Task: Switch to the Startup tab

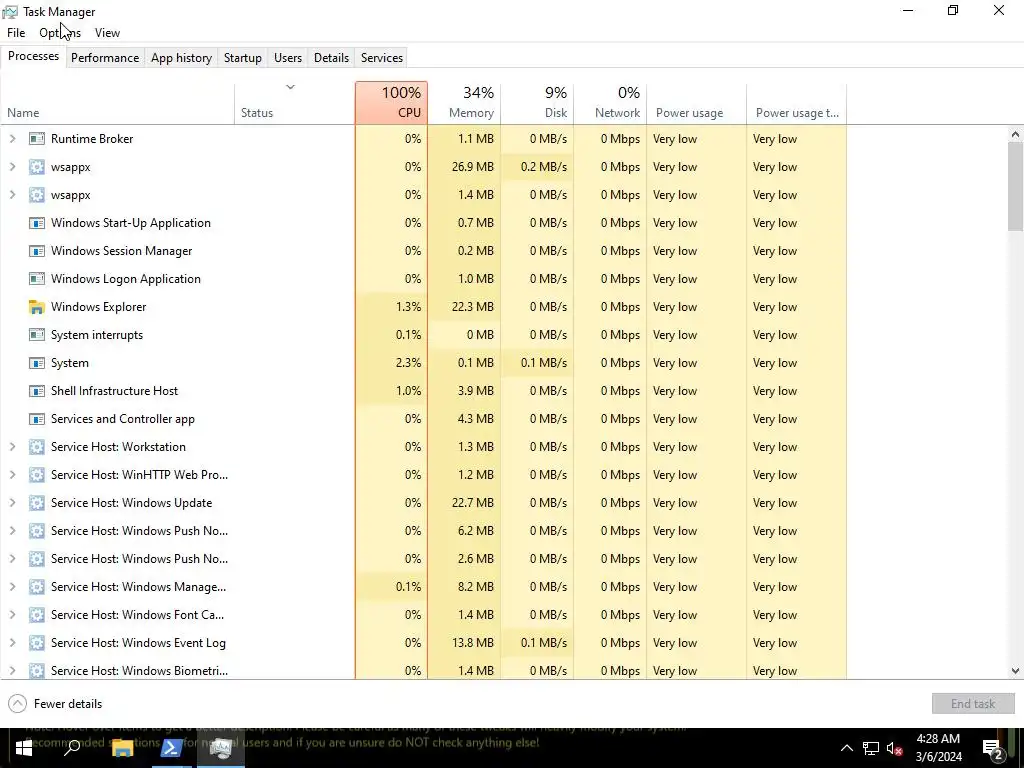Action: point(242,57)
